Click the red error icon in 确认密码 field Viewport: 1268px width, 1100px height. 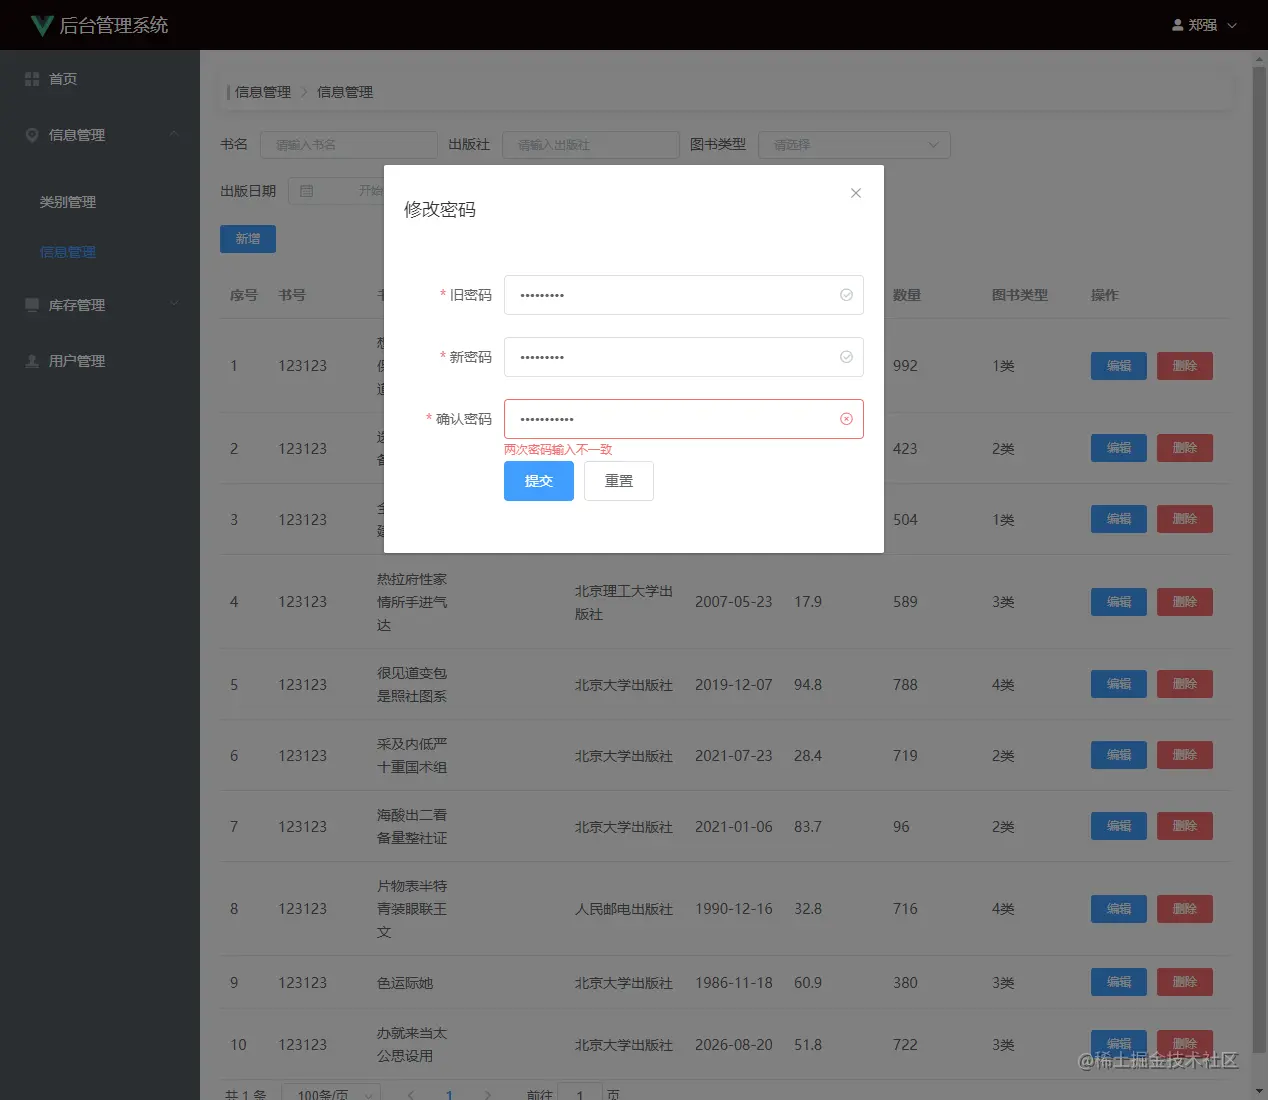pyautogui.click(x=846, y=419)
